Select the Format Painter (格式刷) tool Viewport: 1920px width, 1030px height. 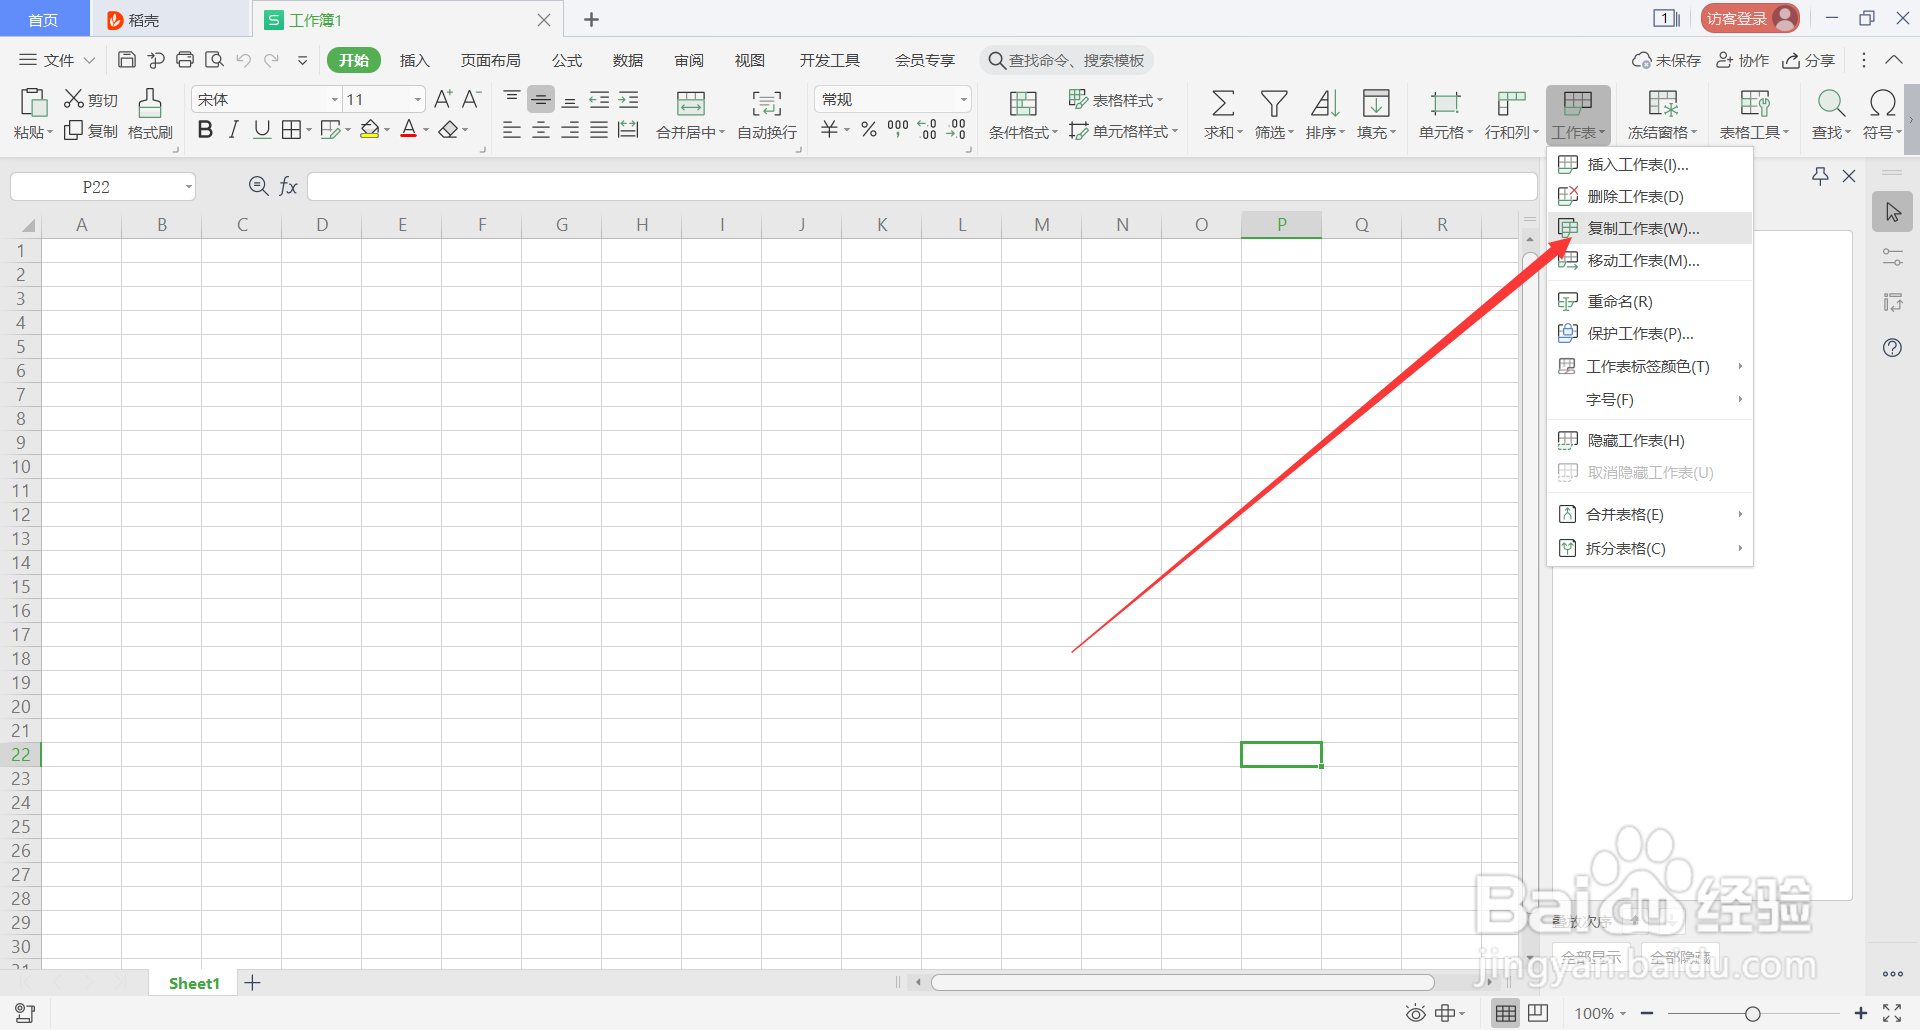(x=150, y=113)
